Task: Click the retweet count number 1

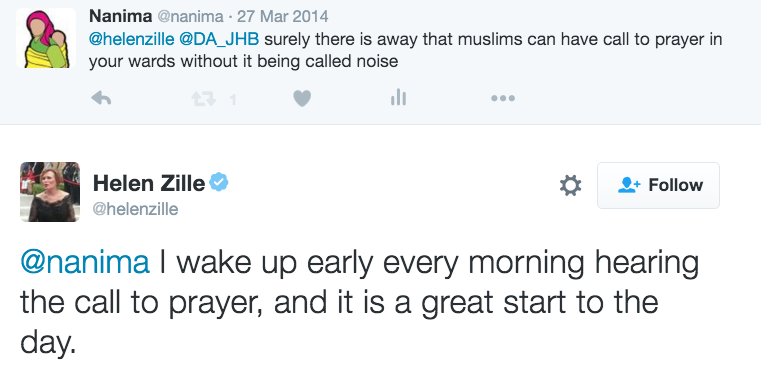Action: point(233,100)
